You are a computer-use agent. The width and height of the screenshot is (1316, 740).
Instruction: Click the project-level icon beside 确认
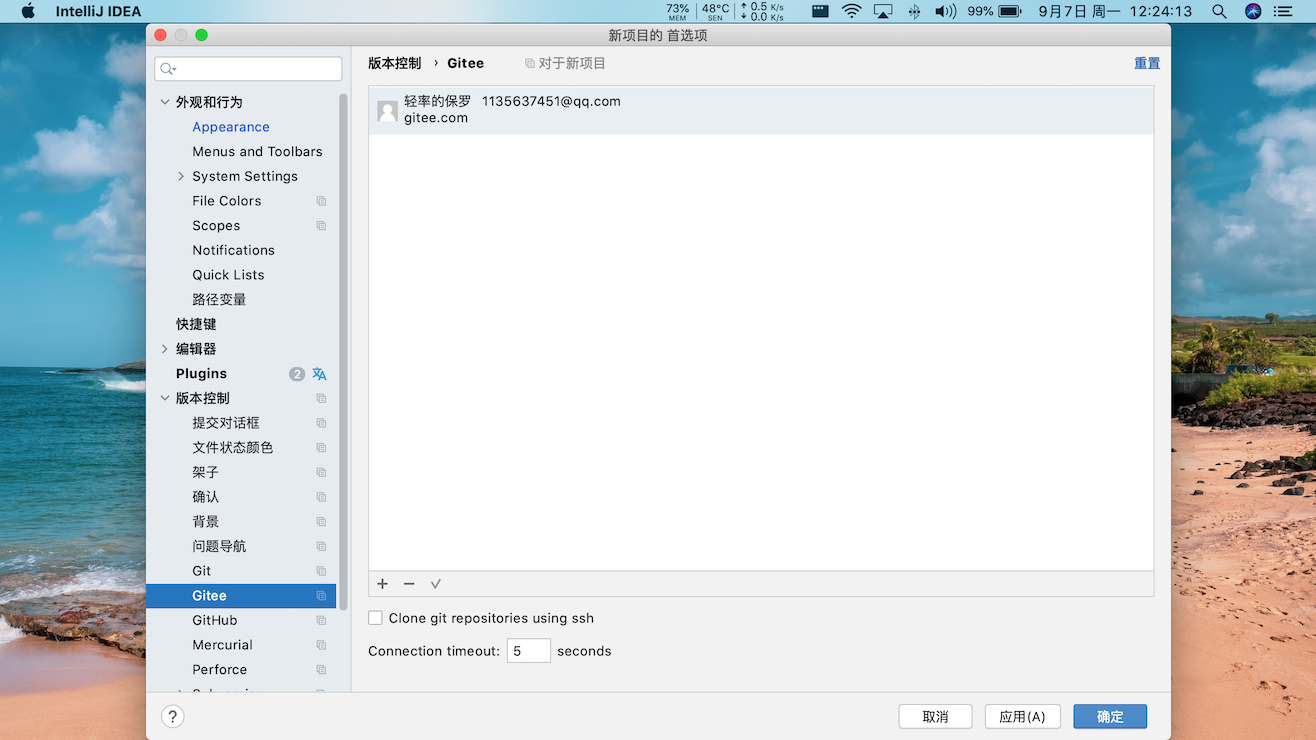(x=321, y=497)
